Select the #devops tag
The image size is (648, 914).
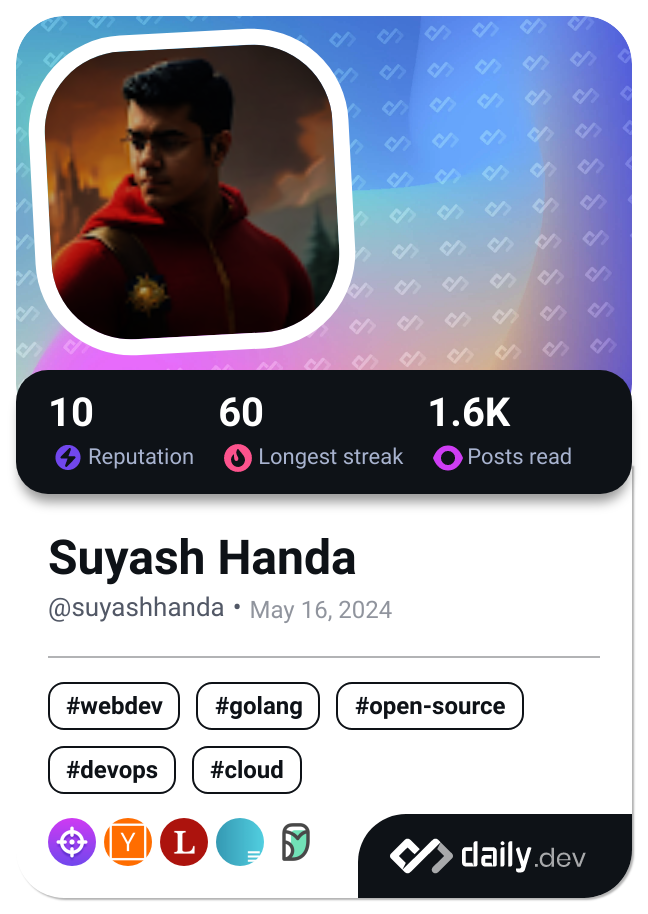coord(112,770)
